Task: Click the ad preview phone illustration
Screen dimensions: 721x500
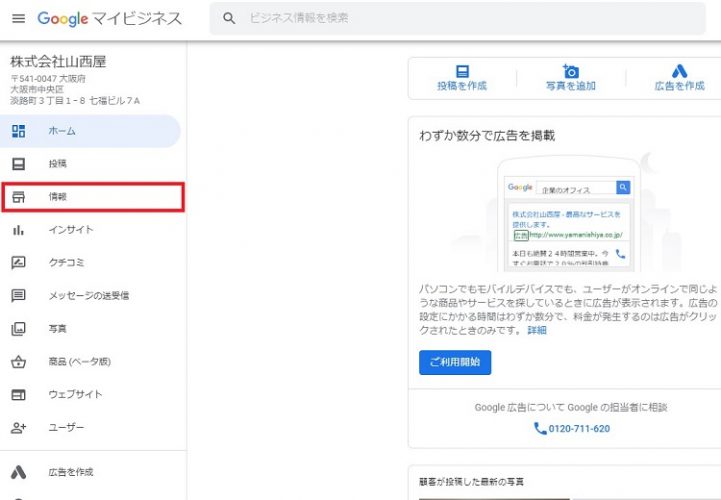Action: click(x=568, y=214)
